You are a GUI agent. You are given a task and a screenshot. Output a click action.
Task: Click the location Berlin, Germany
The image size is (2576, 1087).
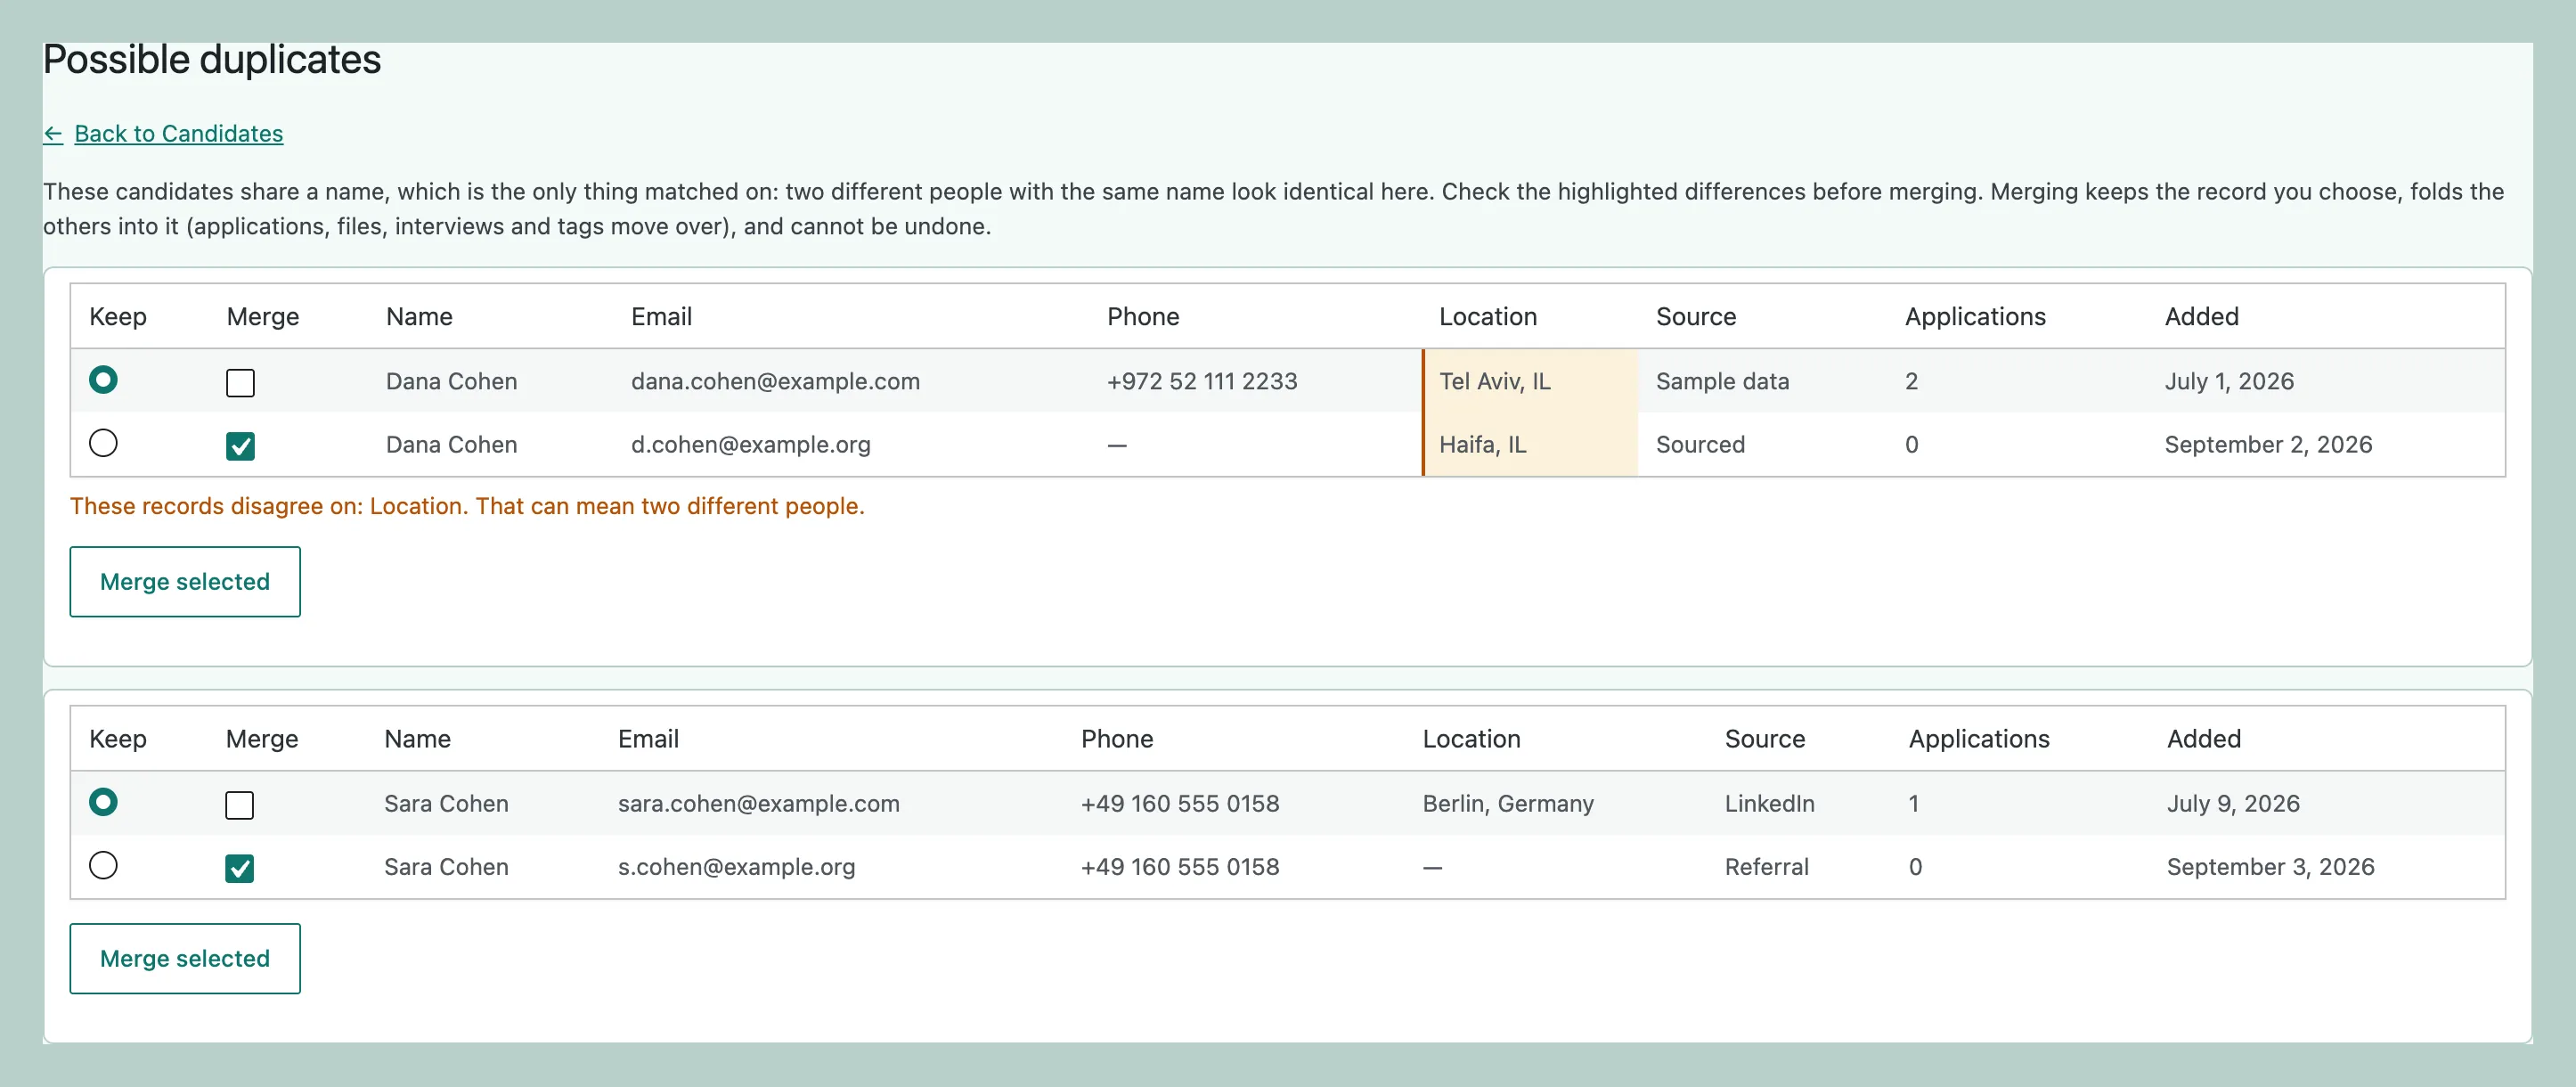pos(1508,803)
